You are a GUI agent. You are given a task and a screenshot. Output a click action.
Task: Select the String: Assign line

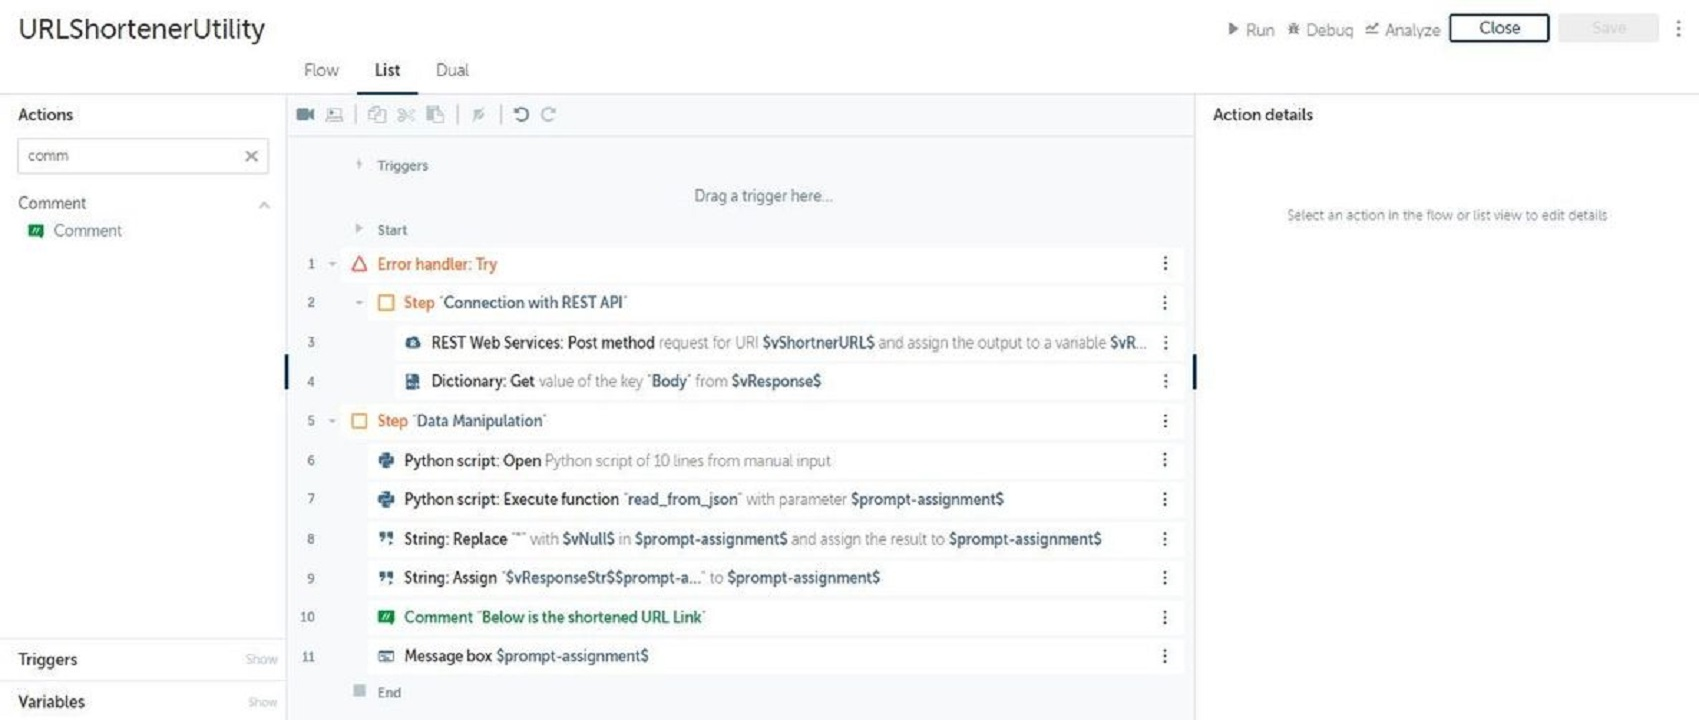(x=776, y=577)
